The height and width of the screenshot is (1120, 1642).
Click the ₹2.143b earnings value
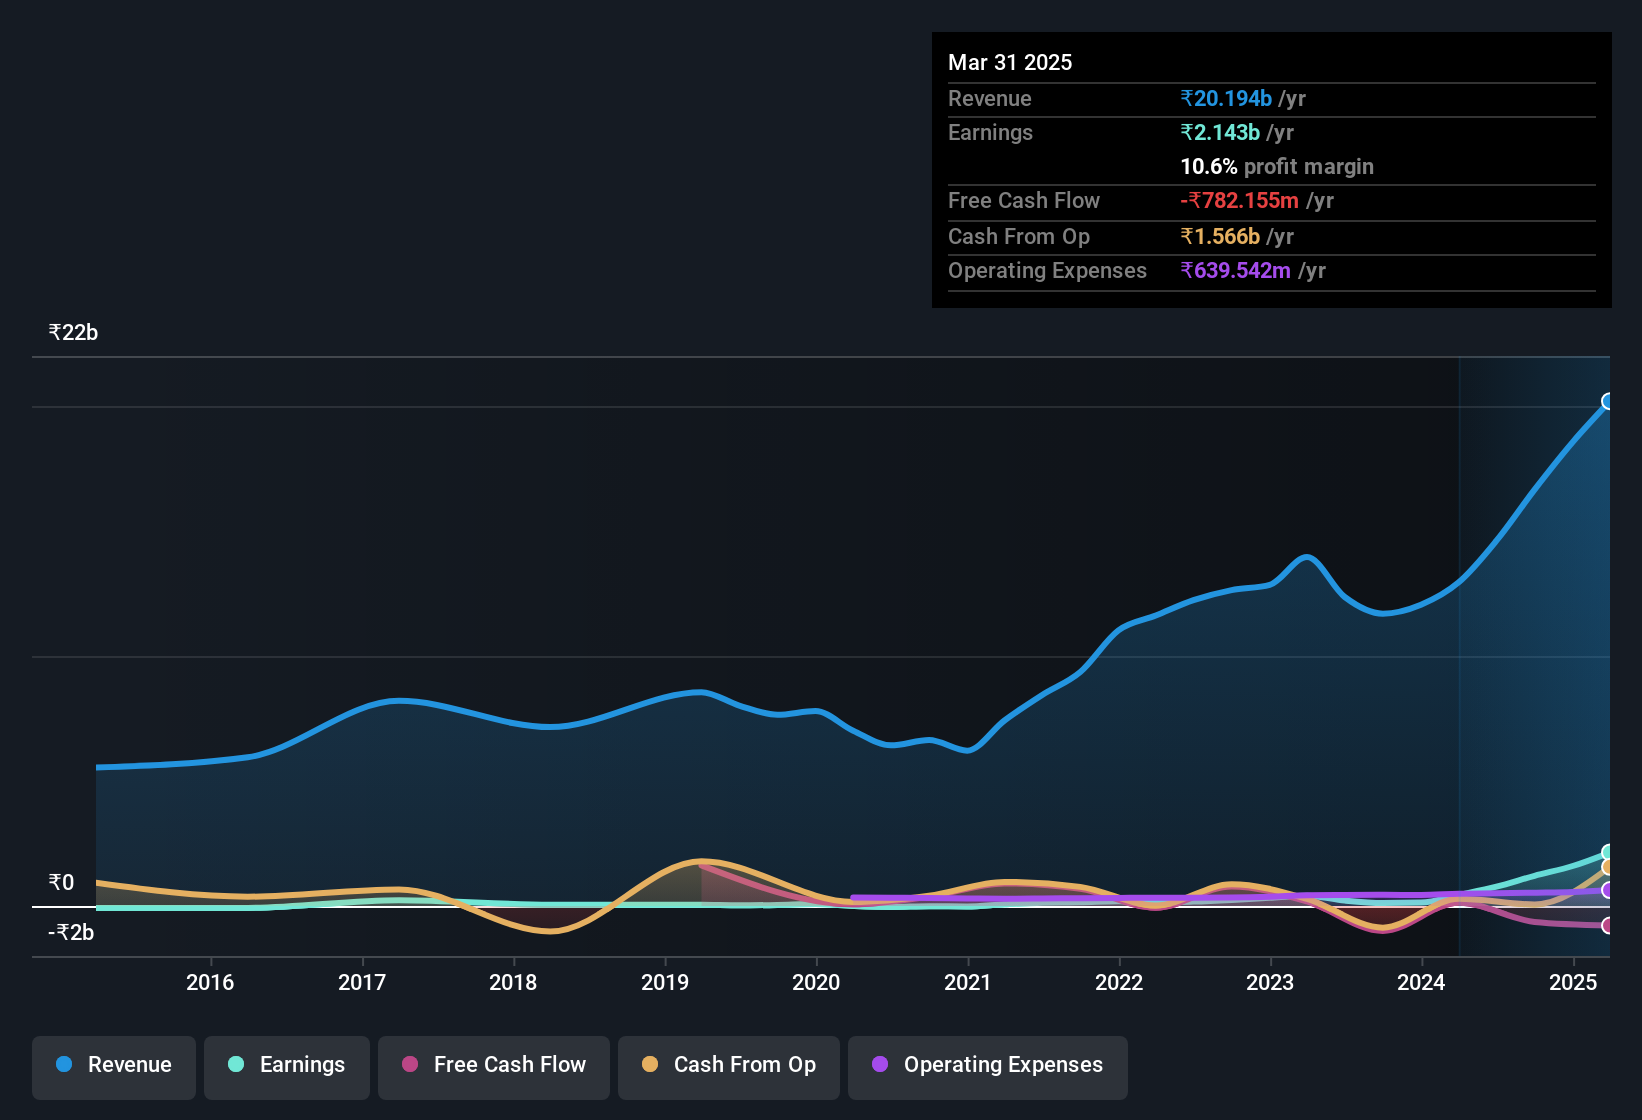[1220, 132]
